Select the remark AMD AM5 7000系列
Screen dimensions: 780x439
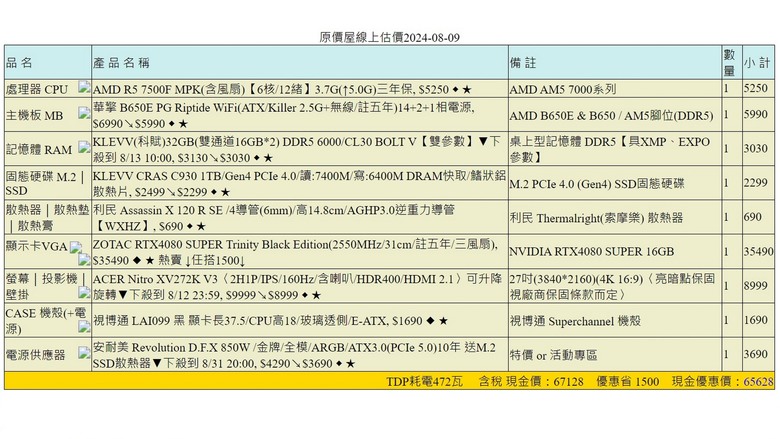(x=563, y=89)
